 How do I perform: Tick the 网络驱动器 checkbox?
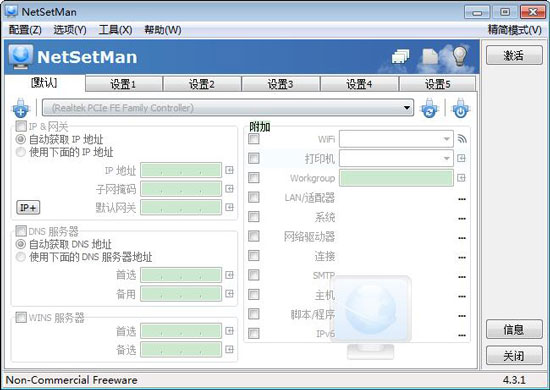coord(254,236)
